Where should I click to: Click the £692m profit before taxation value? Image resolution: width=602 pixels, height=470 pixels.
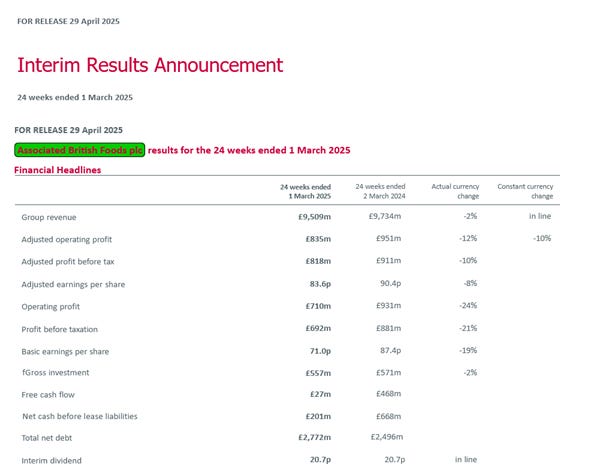(x=318, y=328)
